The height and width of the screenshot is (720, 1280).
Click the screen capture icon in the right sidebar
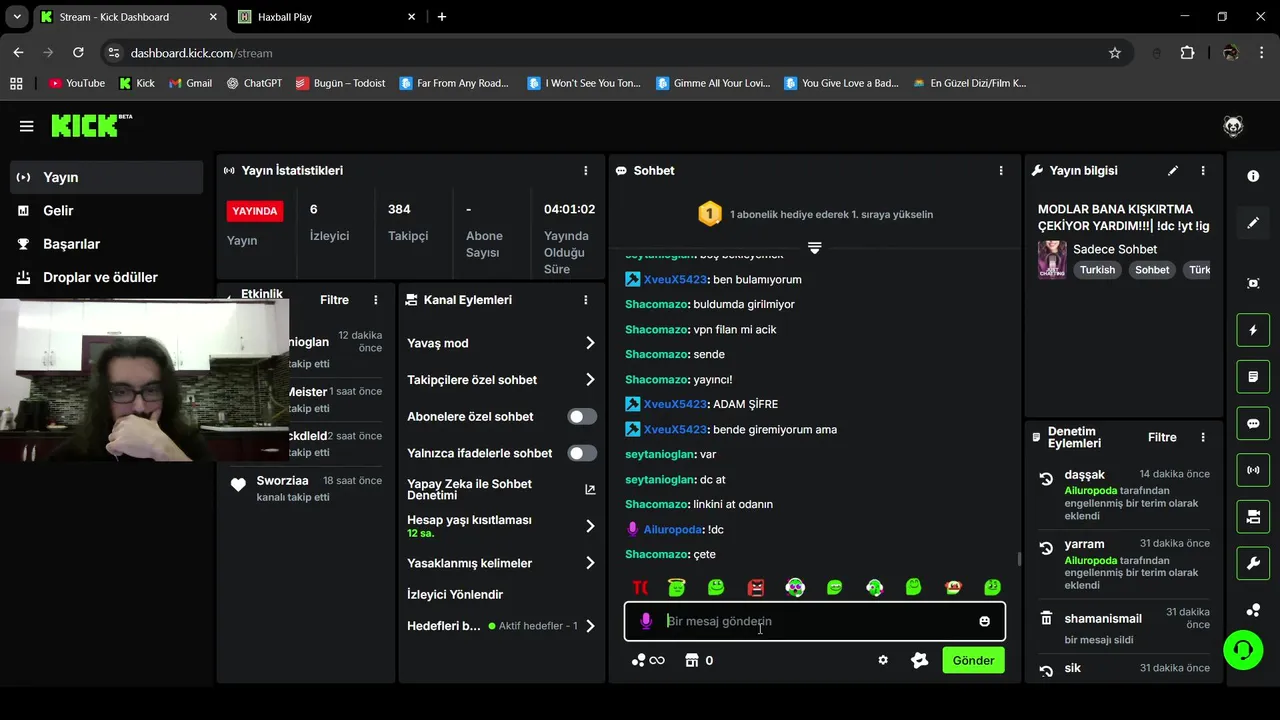point(1253,283)
